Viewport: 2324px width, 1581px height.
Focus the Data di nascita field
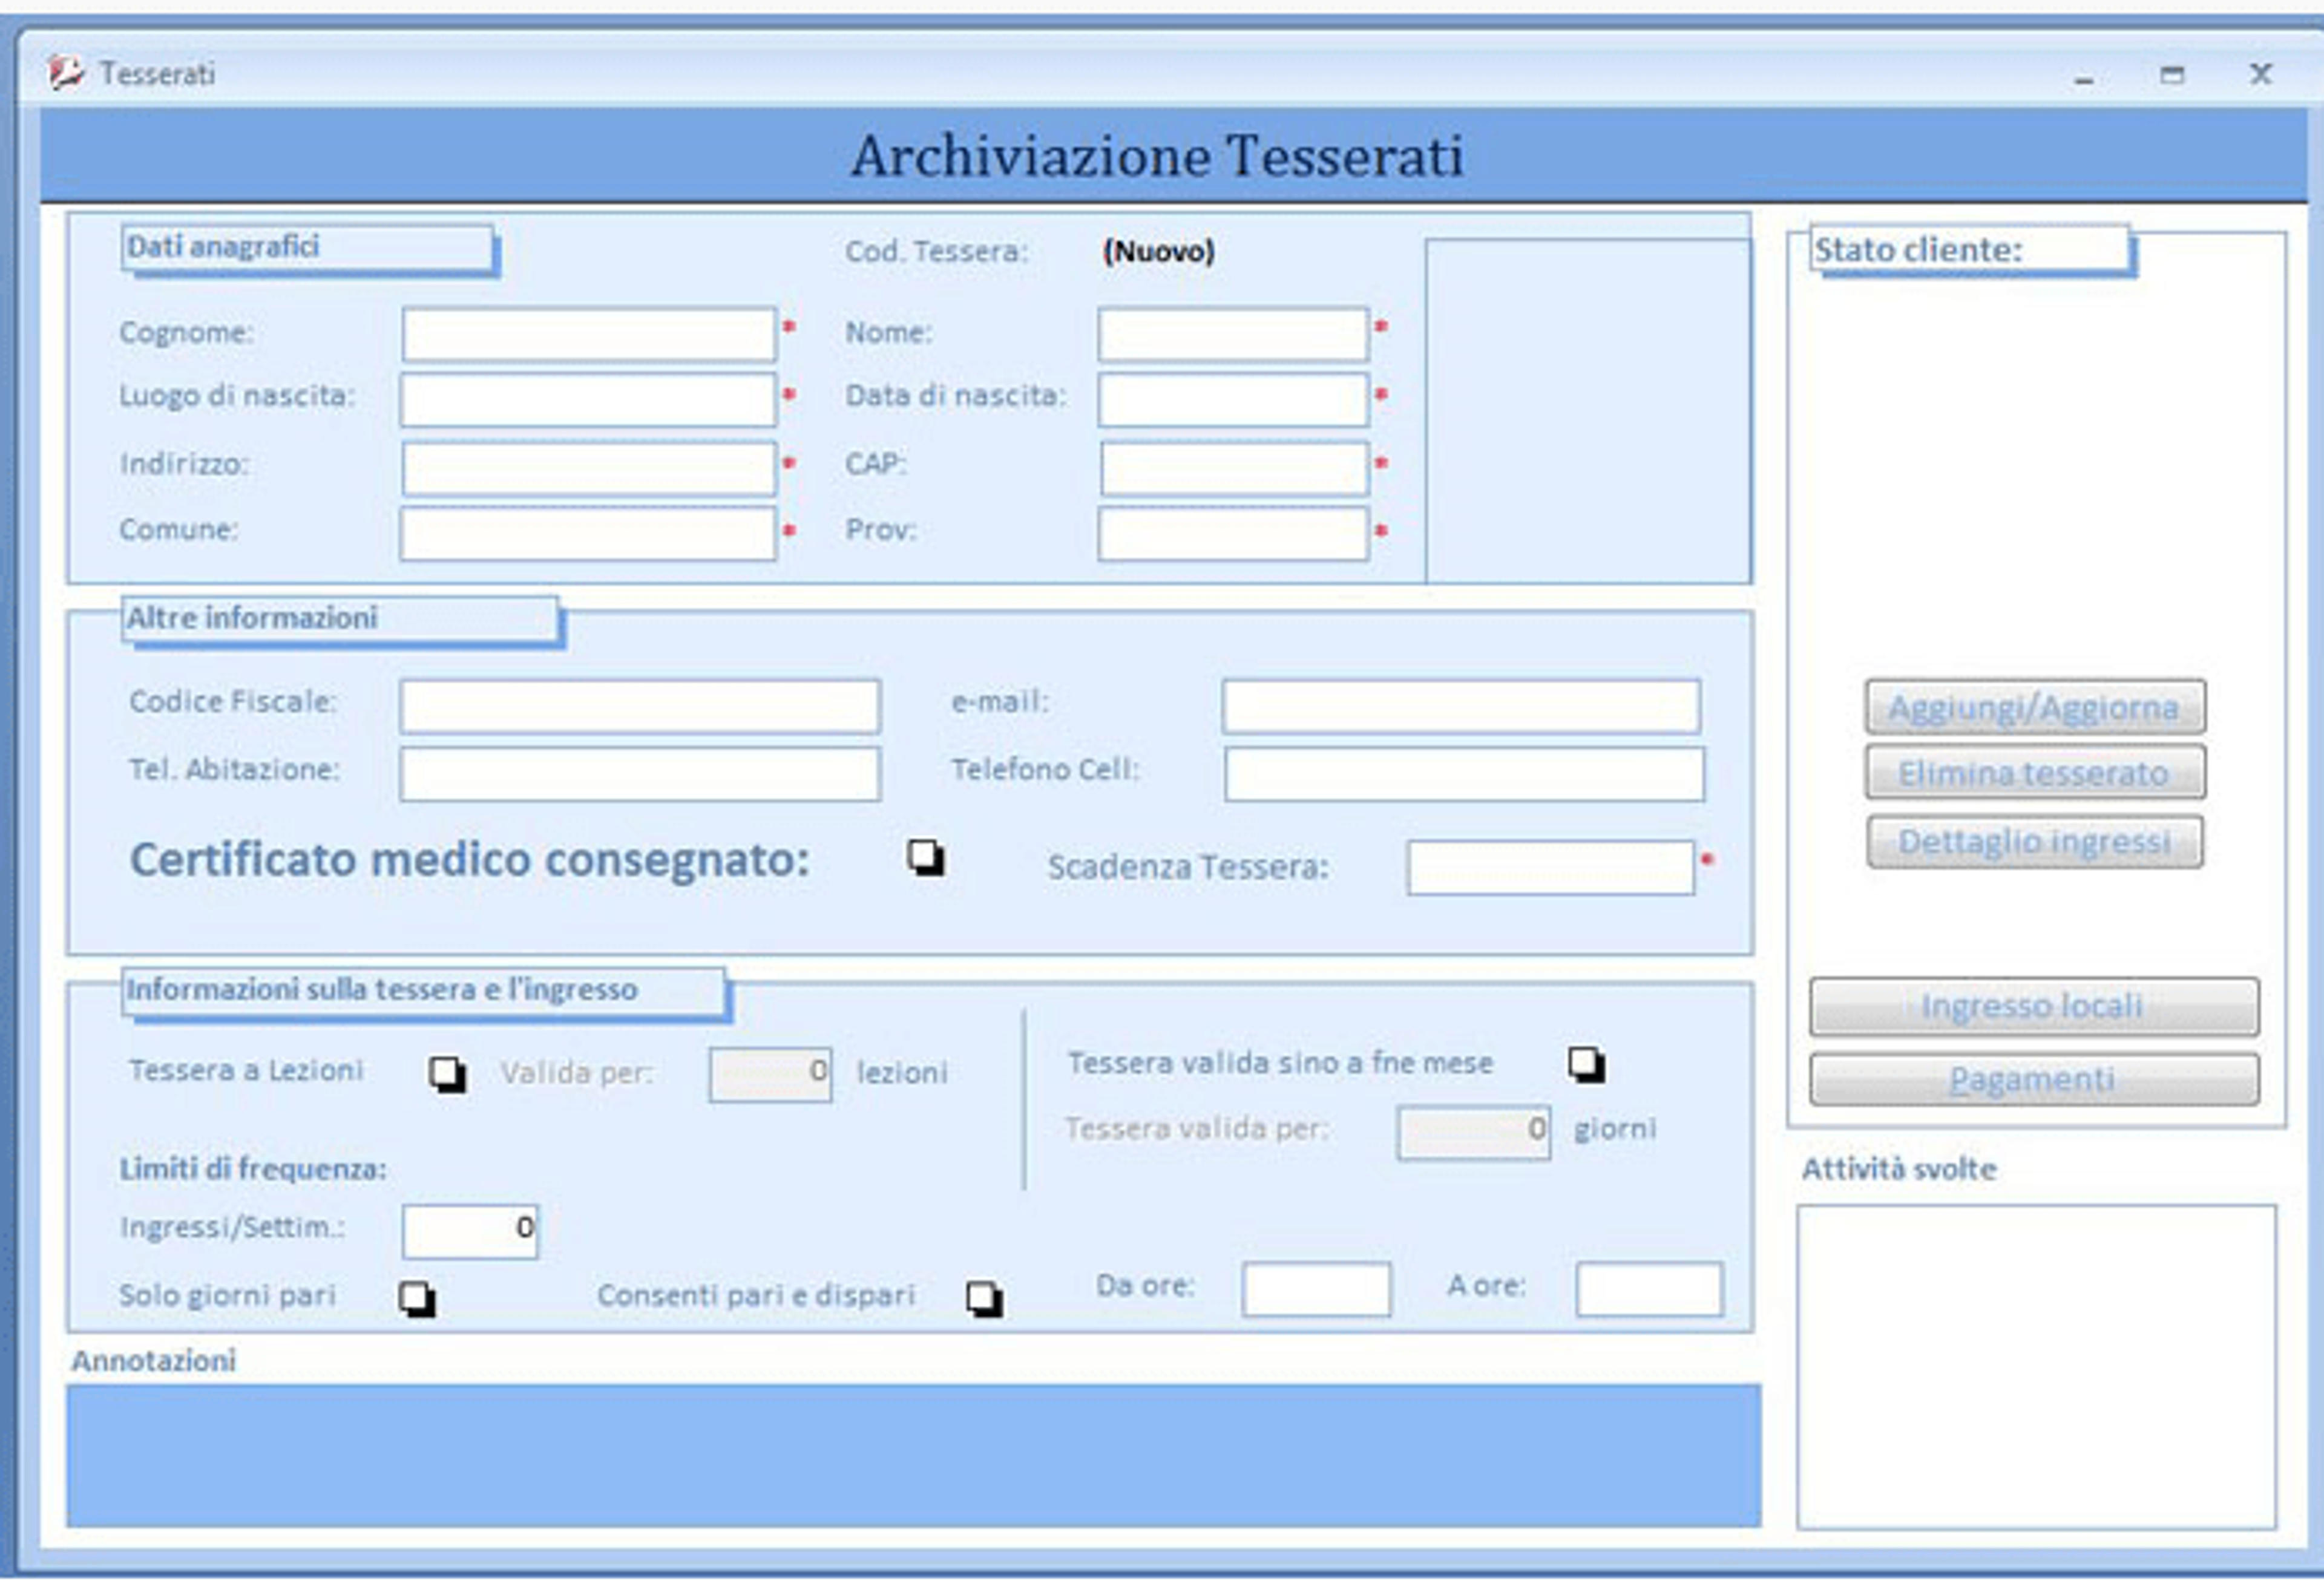(1233, 400)
